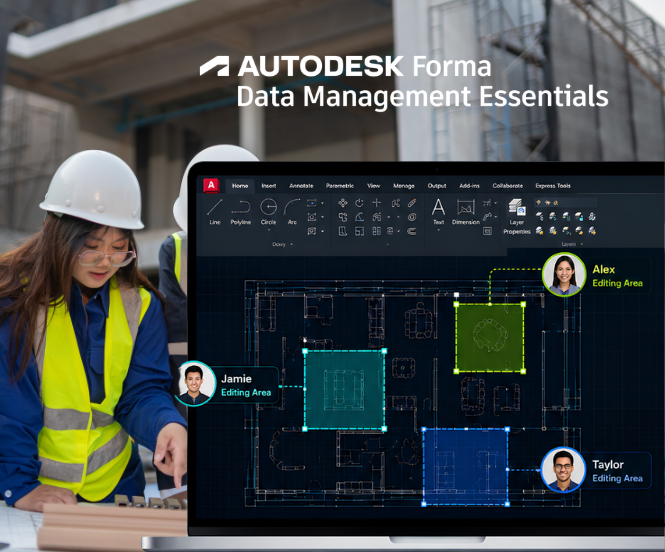Open the Output ribbon tab
This screenshot has width=665, height=552.
coord(437,186)
